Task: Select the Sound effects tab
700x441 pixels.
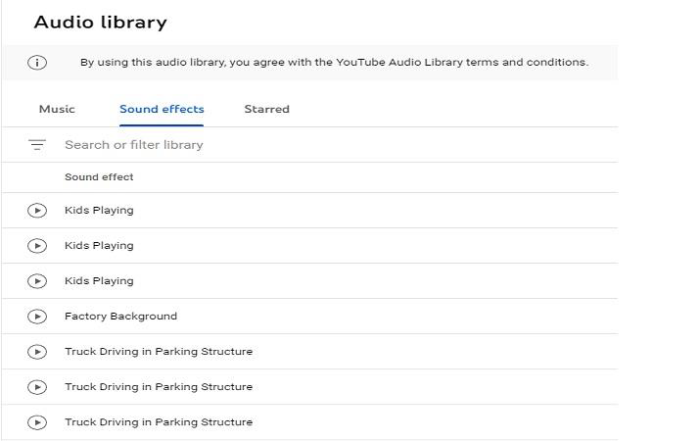Action: (161, 109)
